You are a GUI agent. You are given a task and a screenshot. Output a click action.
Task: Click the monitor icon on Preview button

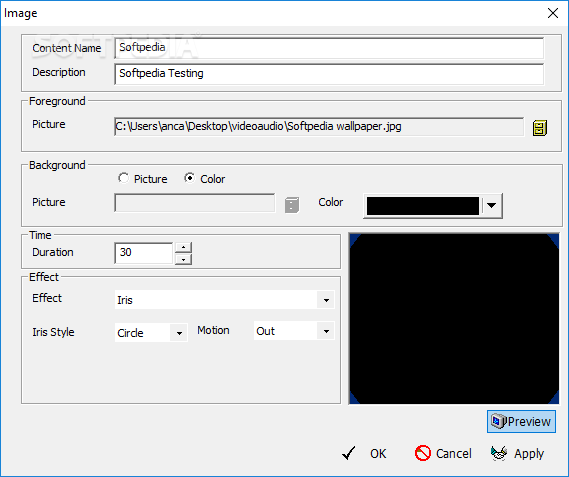(x=498, y=421)
